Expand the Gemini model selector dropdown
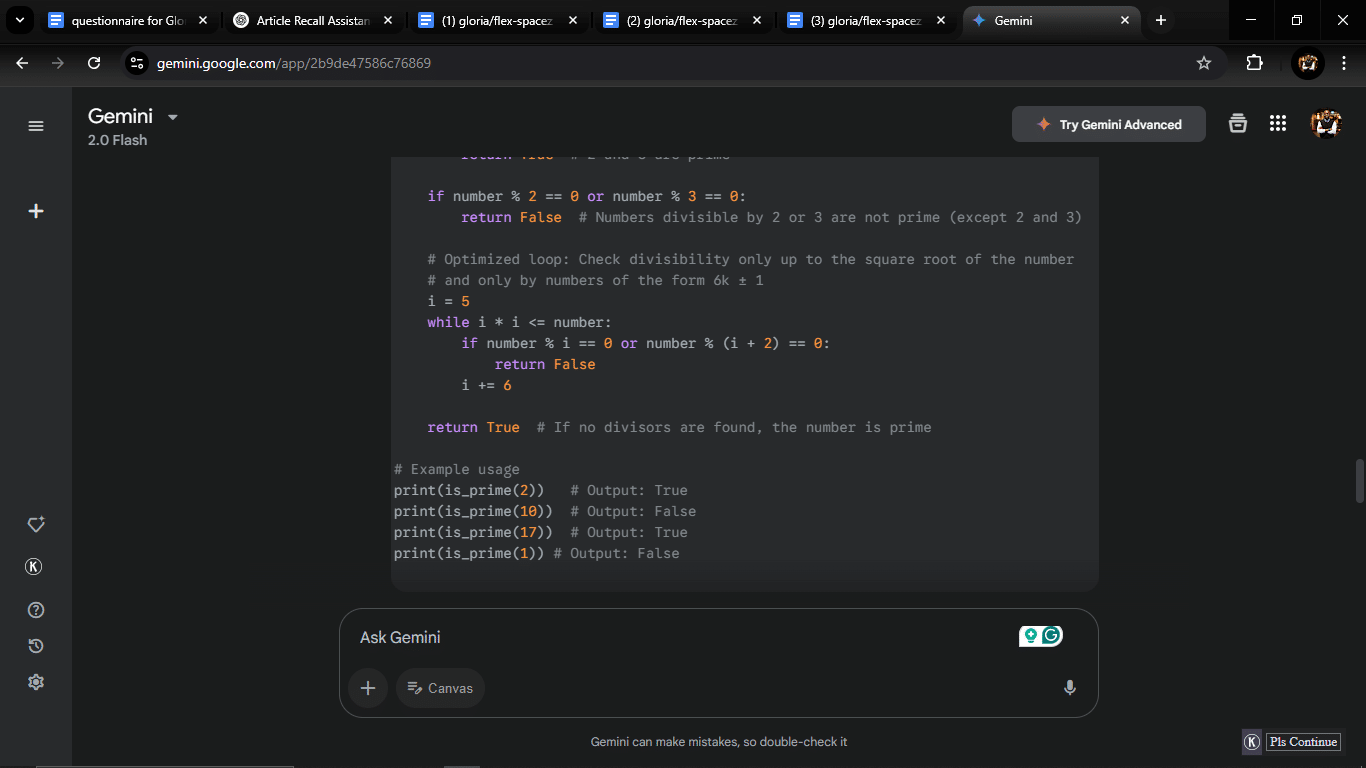The image size is (1366, 768). click(x=172, y=117)
